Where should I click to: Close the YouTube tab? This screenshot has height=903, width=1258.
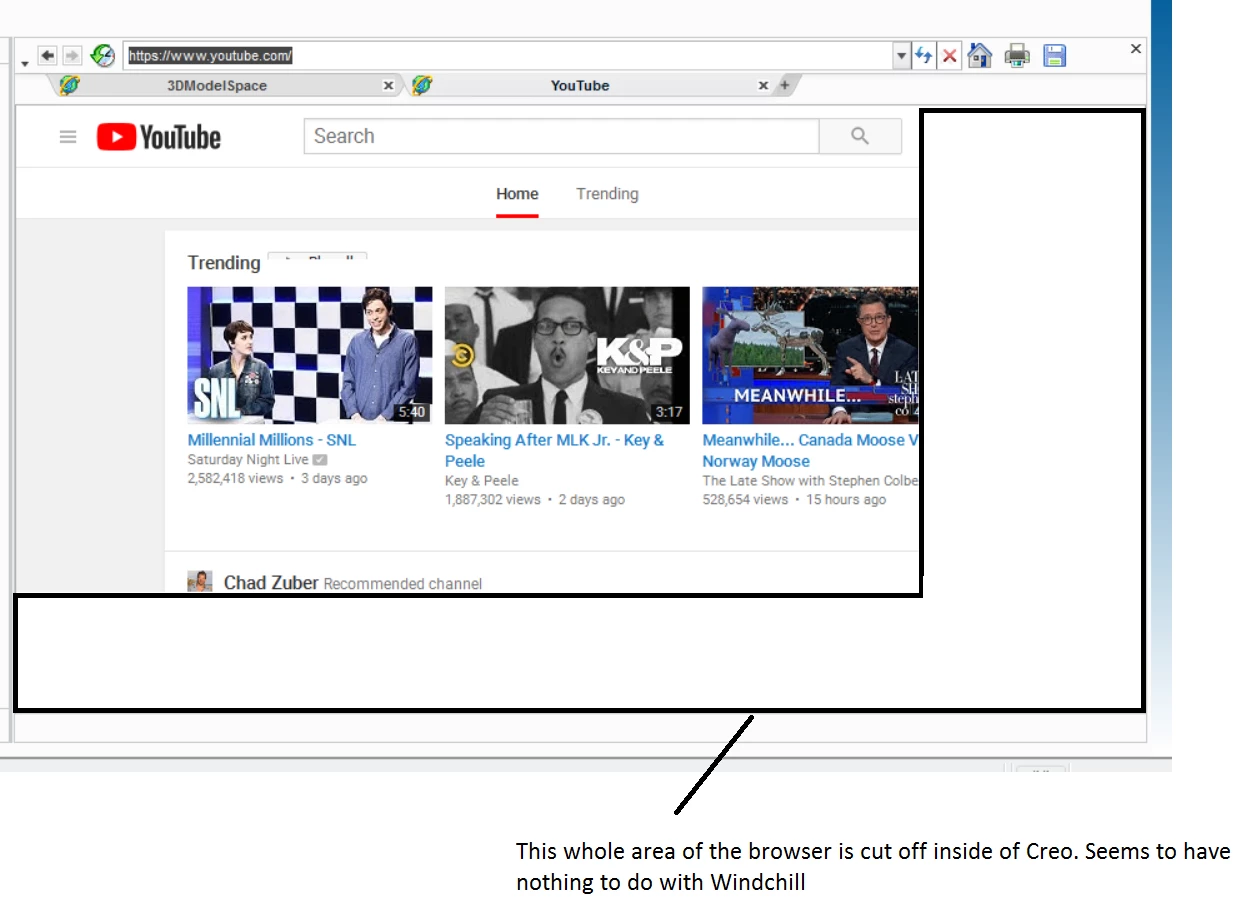pyautogui.click(x=763, y=86)
